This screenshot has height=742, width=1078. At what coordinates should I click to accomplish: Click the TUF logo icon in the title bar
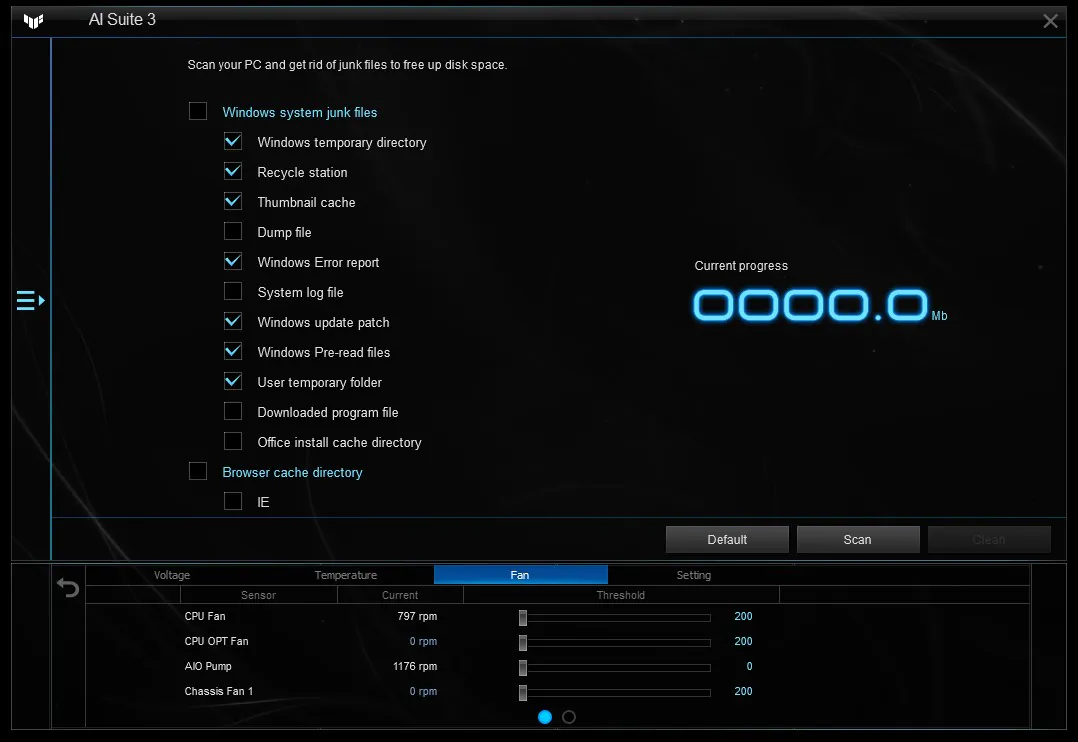(33, 21)
